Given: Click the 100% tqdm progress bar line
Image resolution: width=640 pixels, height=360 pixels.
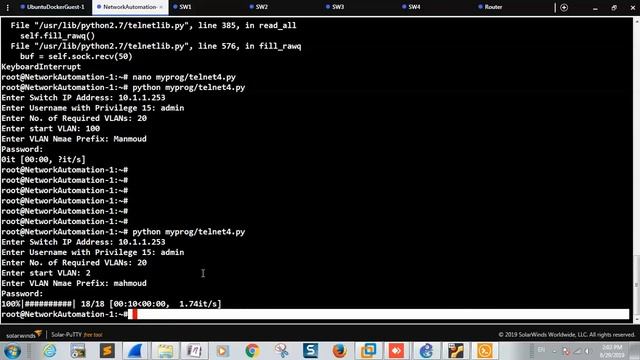Looking at the screenshot, I should coord(111,304).
